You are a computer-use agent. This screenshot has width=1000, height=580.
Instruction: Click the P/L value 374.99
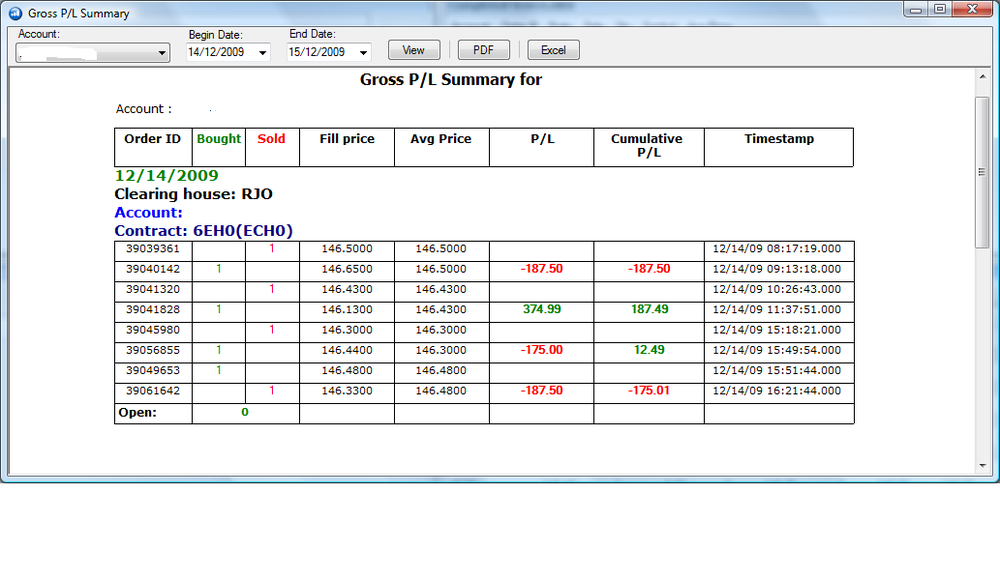[x=542, y=309]
